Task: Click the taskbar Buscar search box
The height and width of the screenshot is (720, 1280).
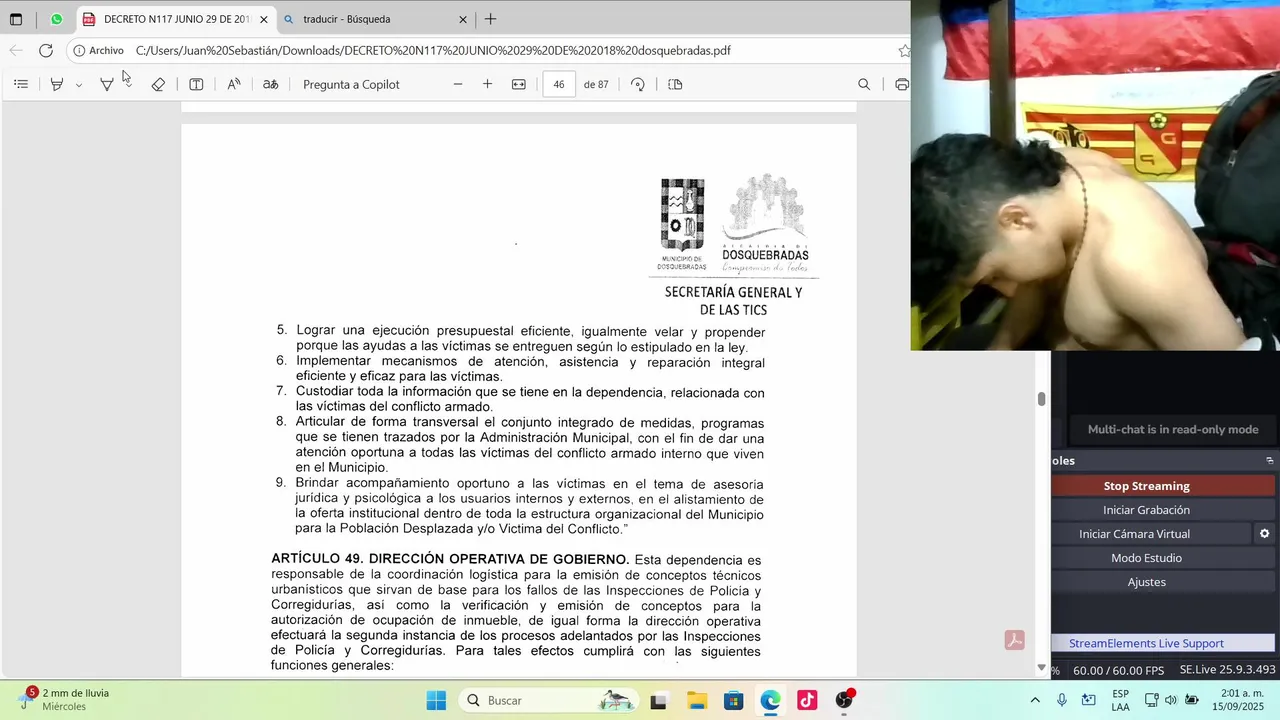Action: point(549,700)
